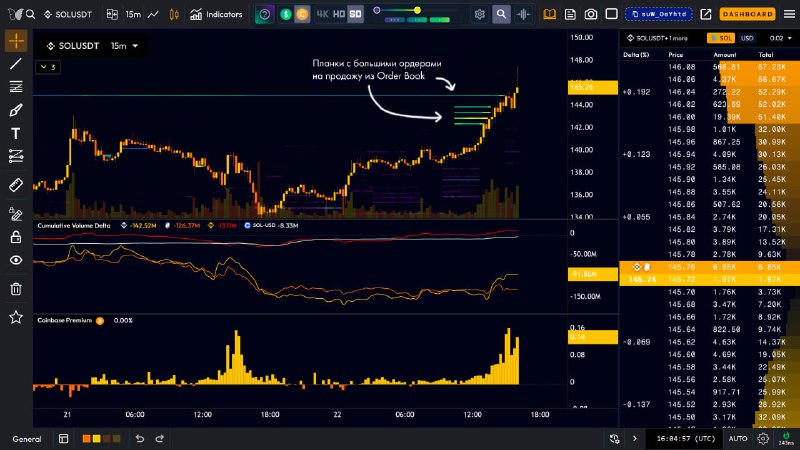800x450 pixels.
Task: Toggle lock all drawings padlock
Action: (x=16, y=237)
